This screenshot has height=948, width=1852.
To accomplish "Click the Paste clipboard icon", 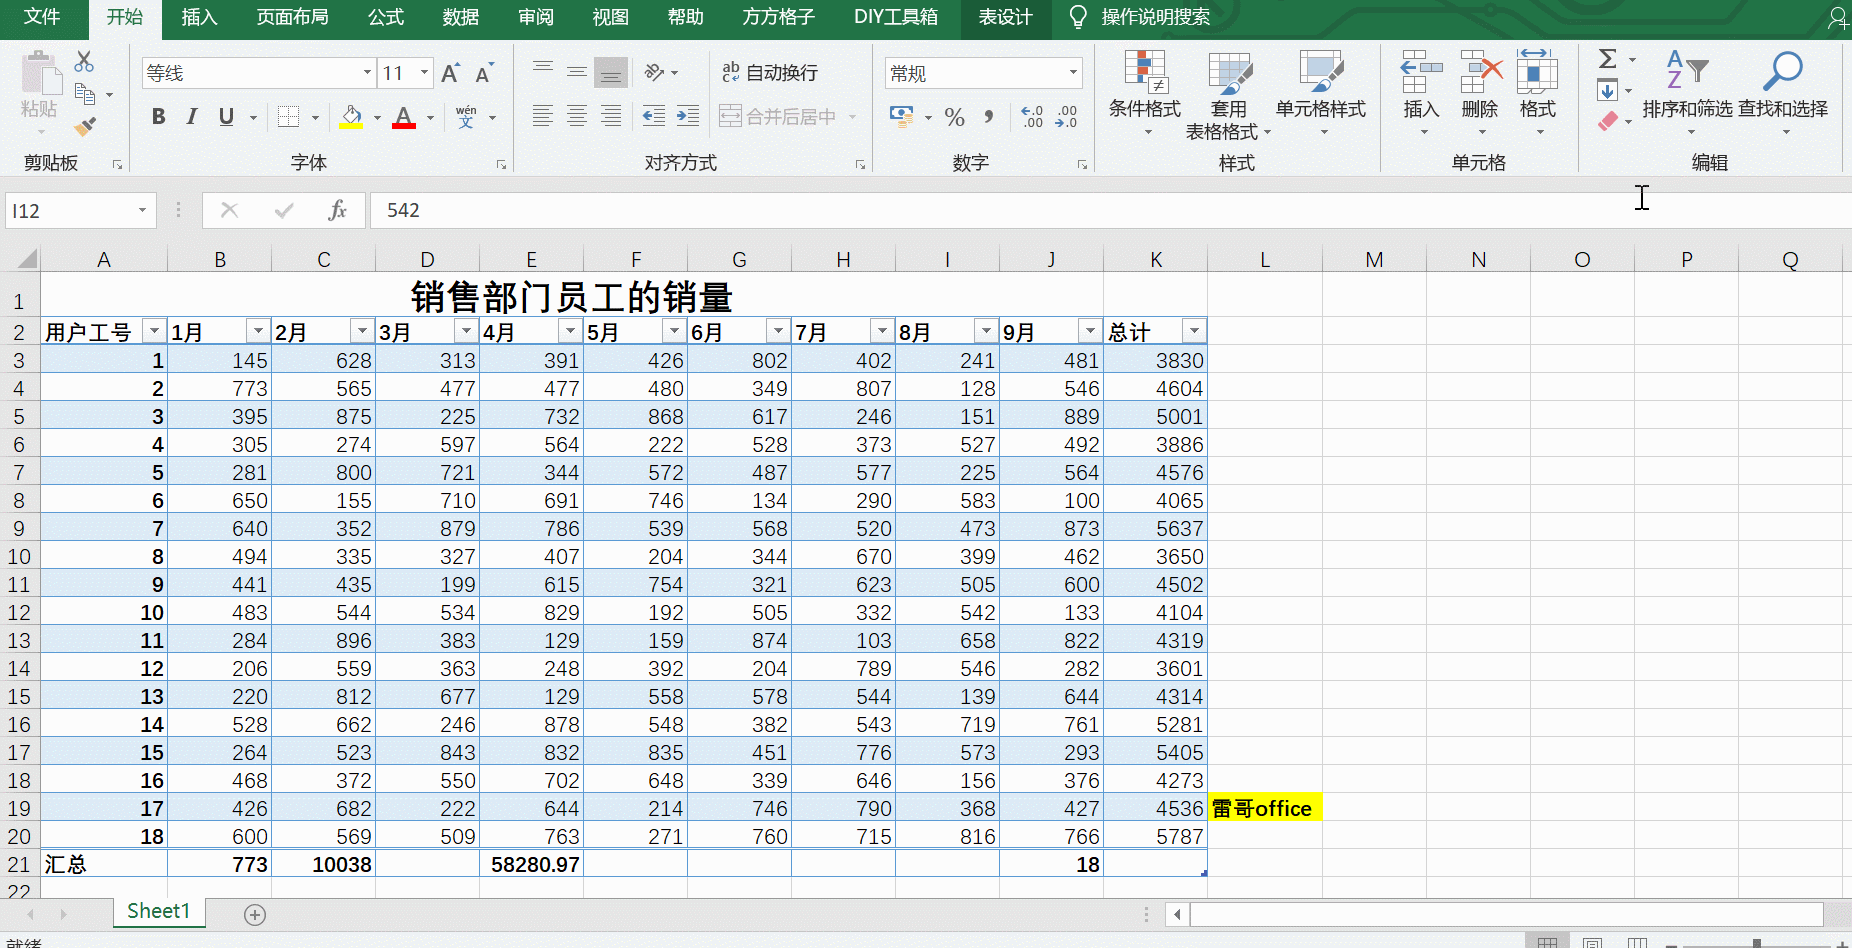I will (x=40, y=75).
